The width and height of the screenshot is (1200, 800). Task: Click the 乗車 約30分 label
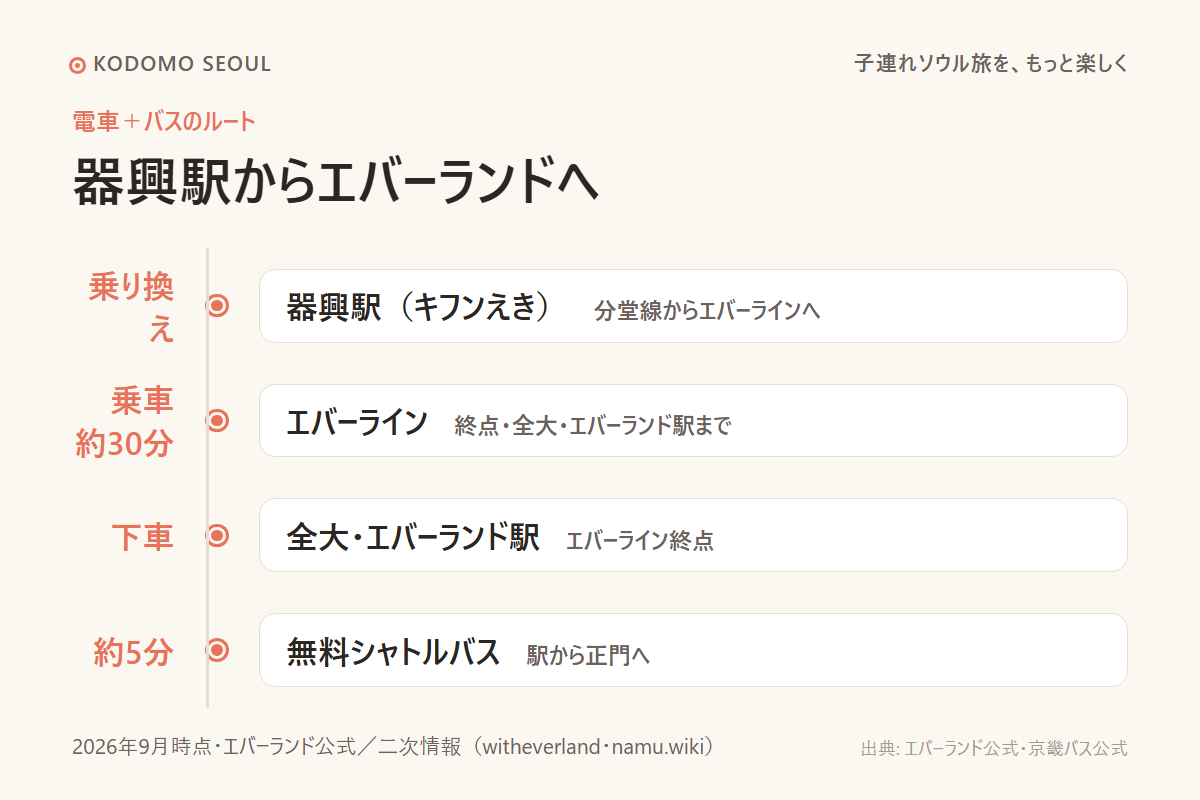(125, 421)
